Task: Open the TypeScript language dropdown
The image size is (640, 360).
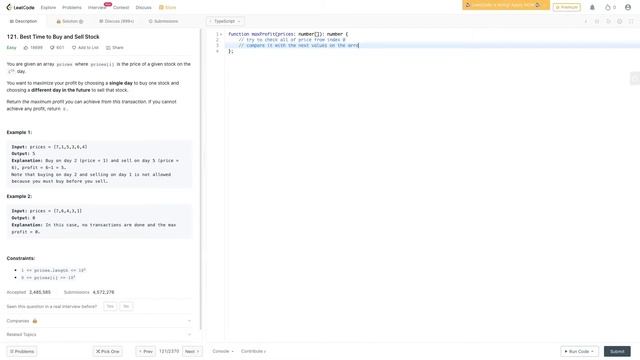Action: click(x=225, y=21)
